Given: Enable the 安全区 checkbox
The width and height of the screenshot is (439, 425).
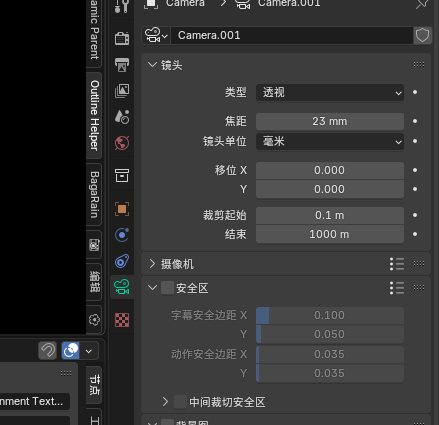Looking at the screenshot, I should 167,288.
